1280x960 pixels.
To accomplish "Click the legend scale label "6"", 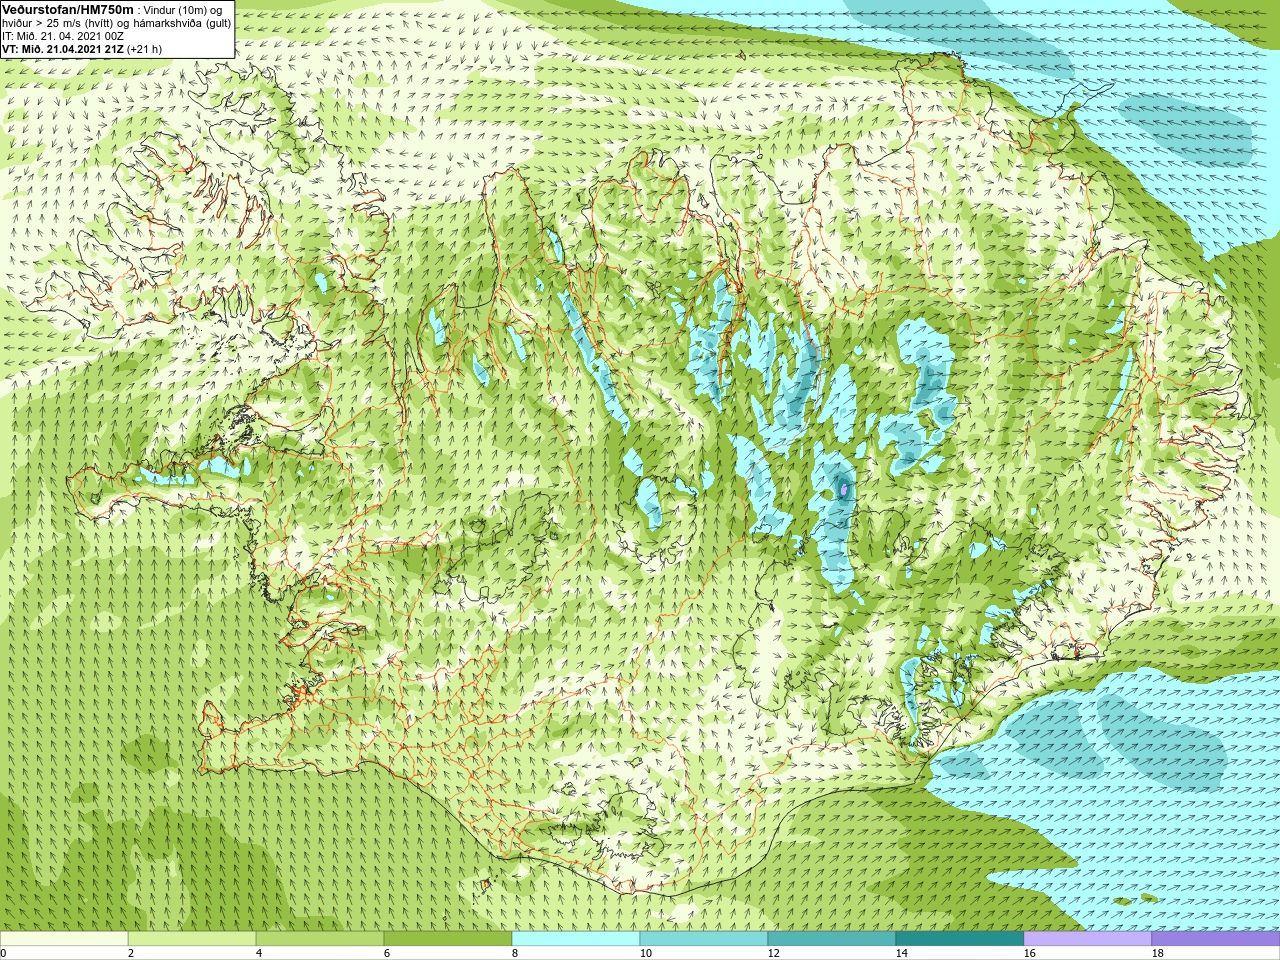I will [x=387, y=953].
